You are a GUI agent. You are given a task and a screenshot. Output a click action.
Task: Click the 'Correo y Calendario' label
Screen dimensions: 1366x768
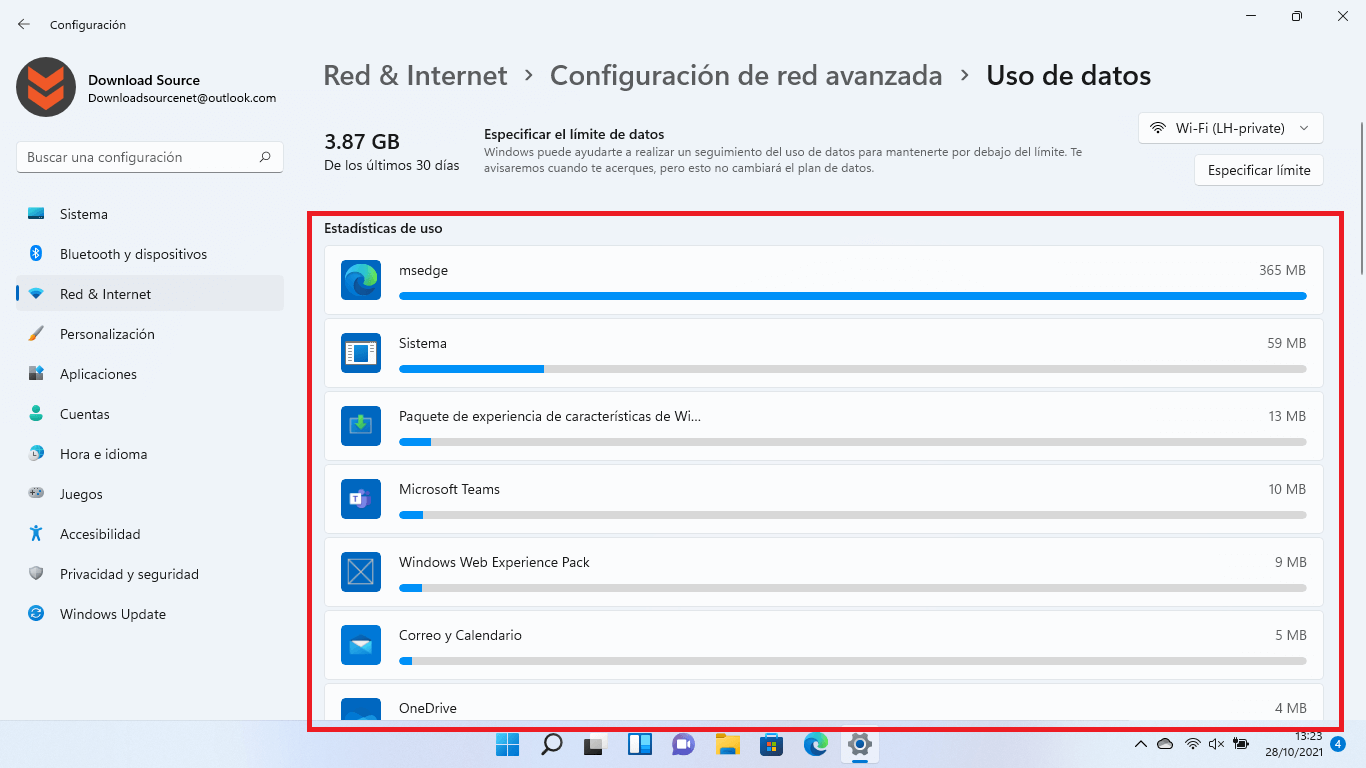pyautogui.click(x=460, y=635)
